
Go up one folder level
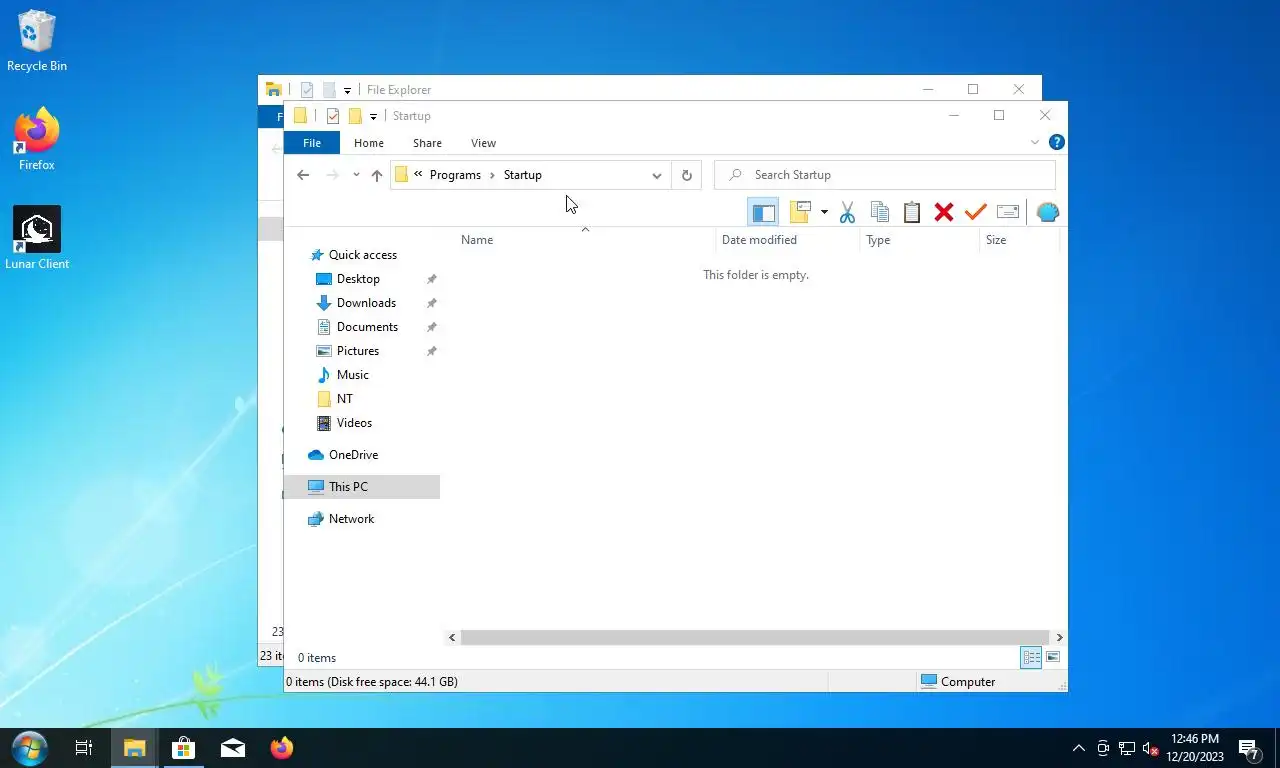[x=377, y=175]
